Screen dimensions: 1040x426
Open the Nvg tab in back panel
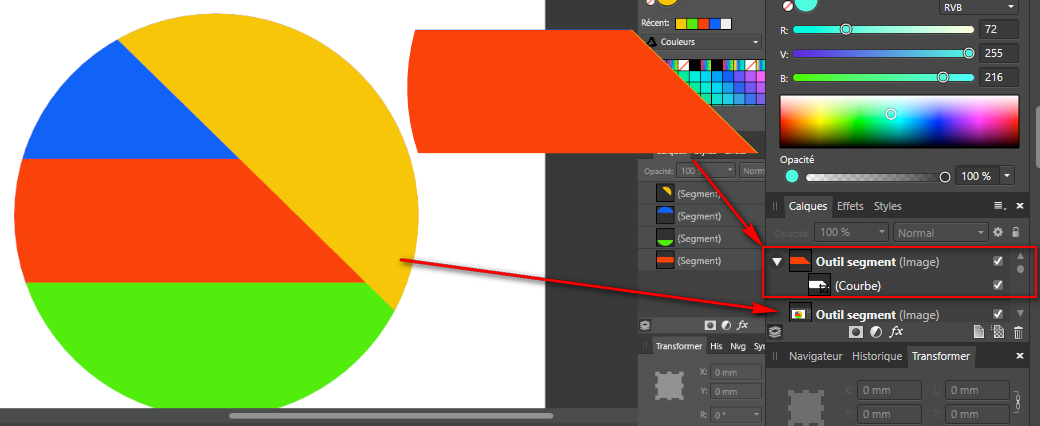[738, 346]
